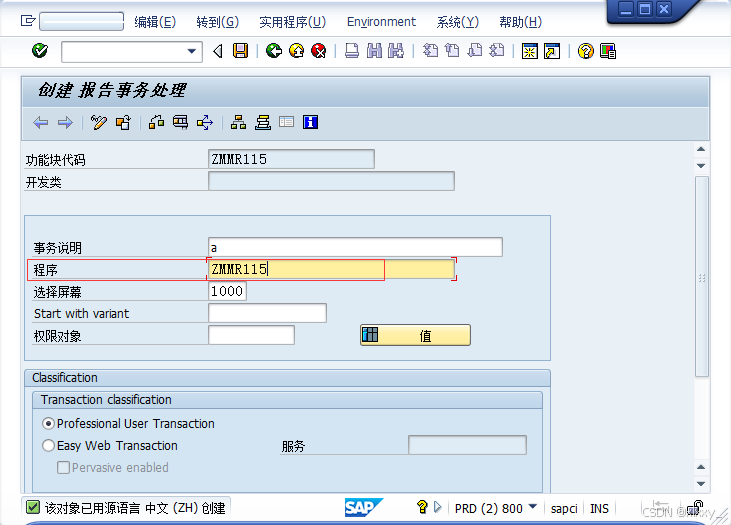Click the Test monitor icon
This screenshot has width=731, height=525.
coord(180,122)
